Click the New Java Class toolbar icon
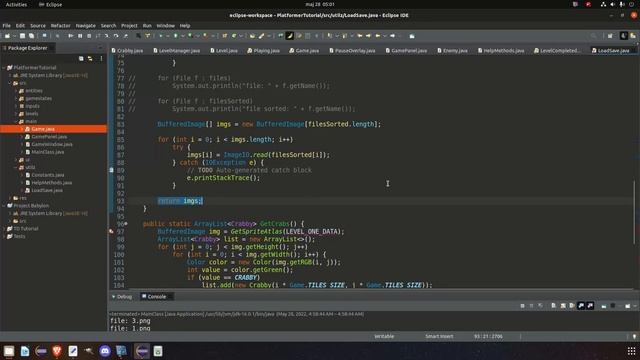Image resolution: width=640 pixels, height=360 pixels. coord(234,36)
